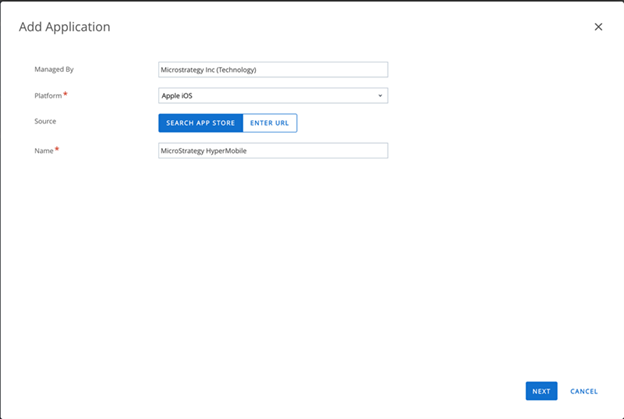
Task: Click the Managed By text field
Action: (x=272, y=70)
